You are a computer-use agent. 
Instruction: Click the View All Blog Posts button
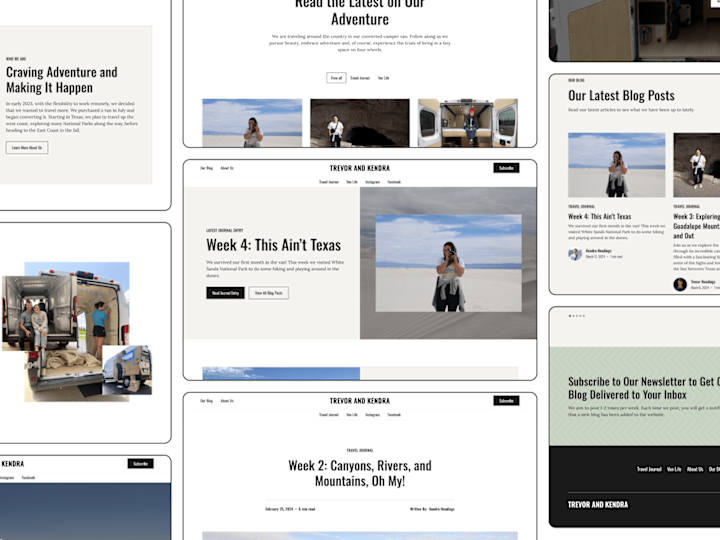click(269, 293)
